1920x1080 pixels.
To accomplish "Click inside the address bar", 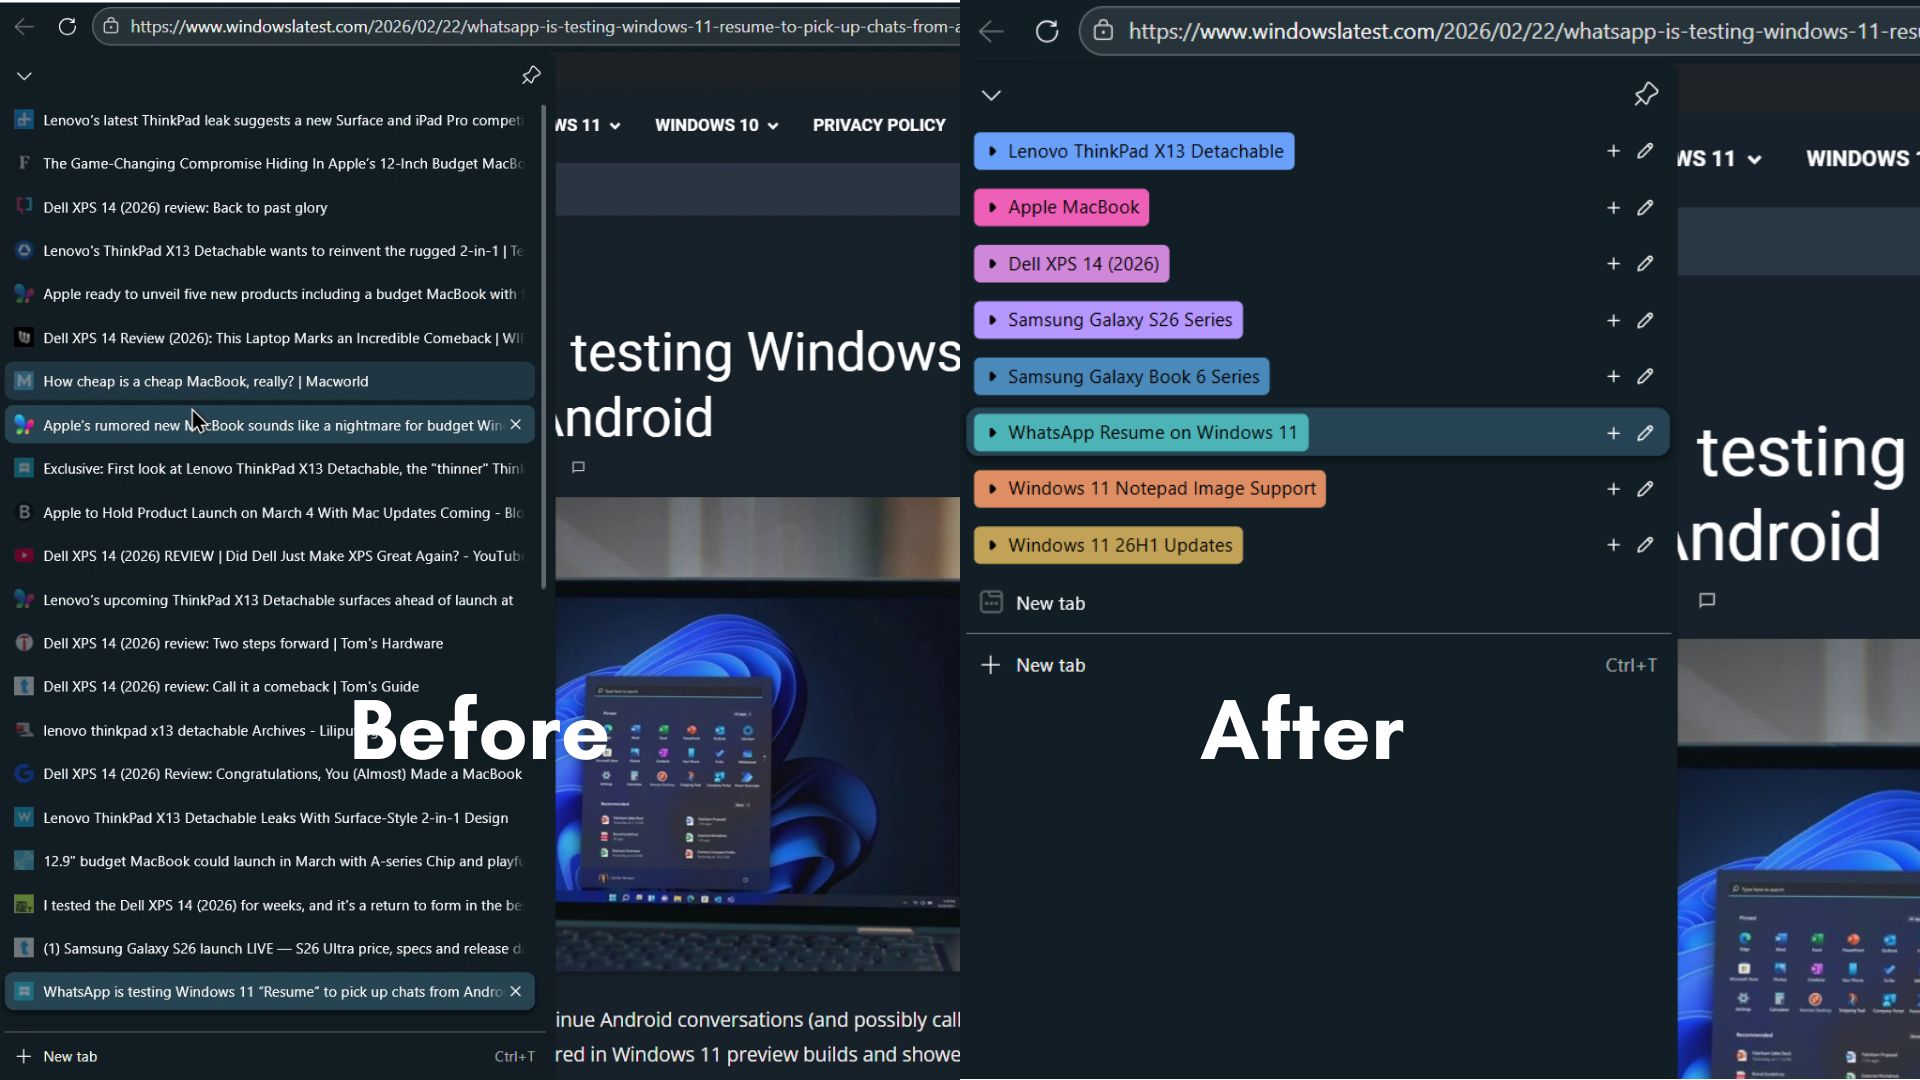I will click(x=500, y=27).
